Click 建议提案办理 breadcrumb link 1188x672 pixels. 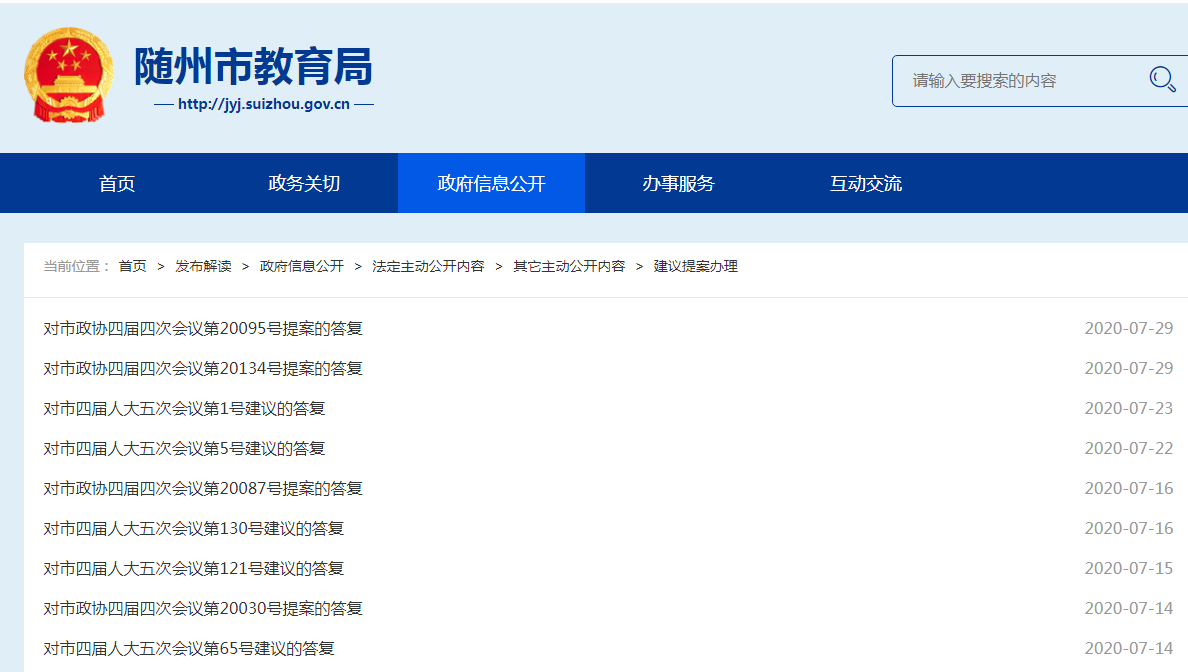[696, 266]
